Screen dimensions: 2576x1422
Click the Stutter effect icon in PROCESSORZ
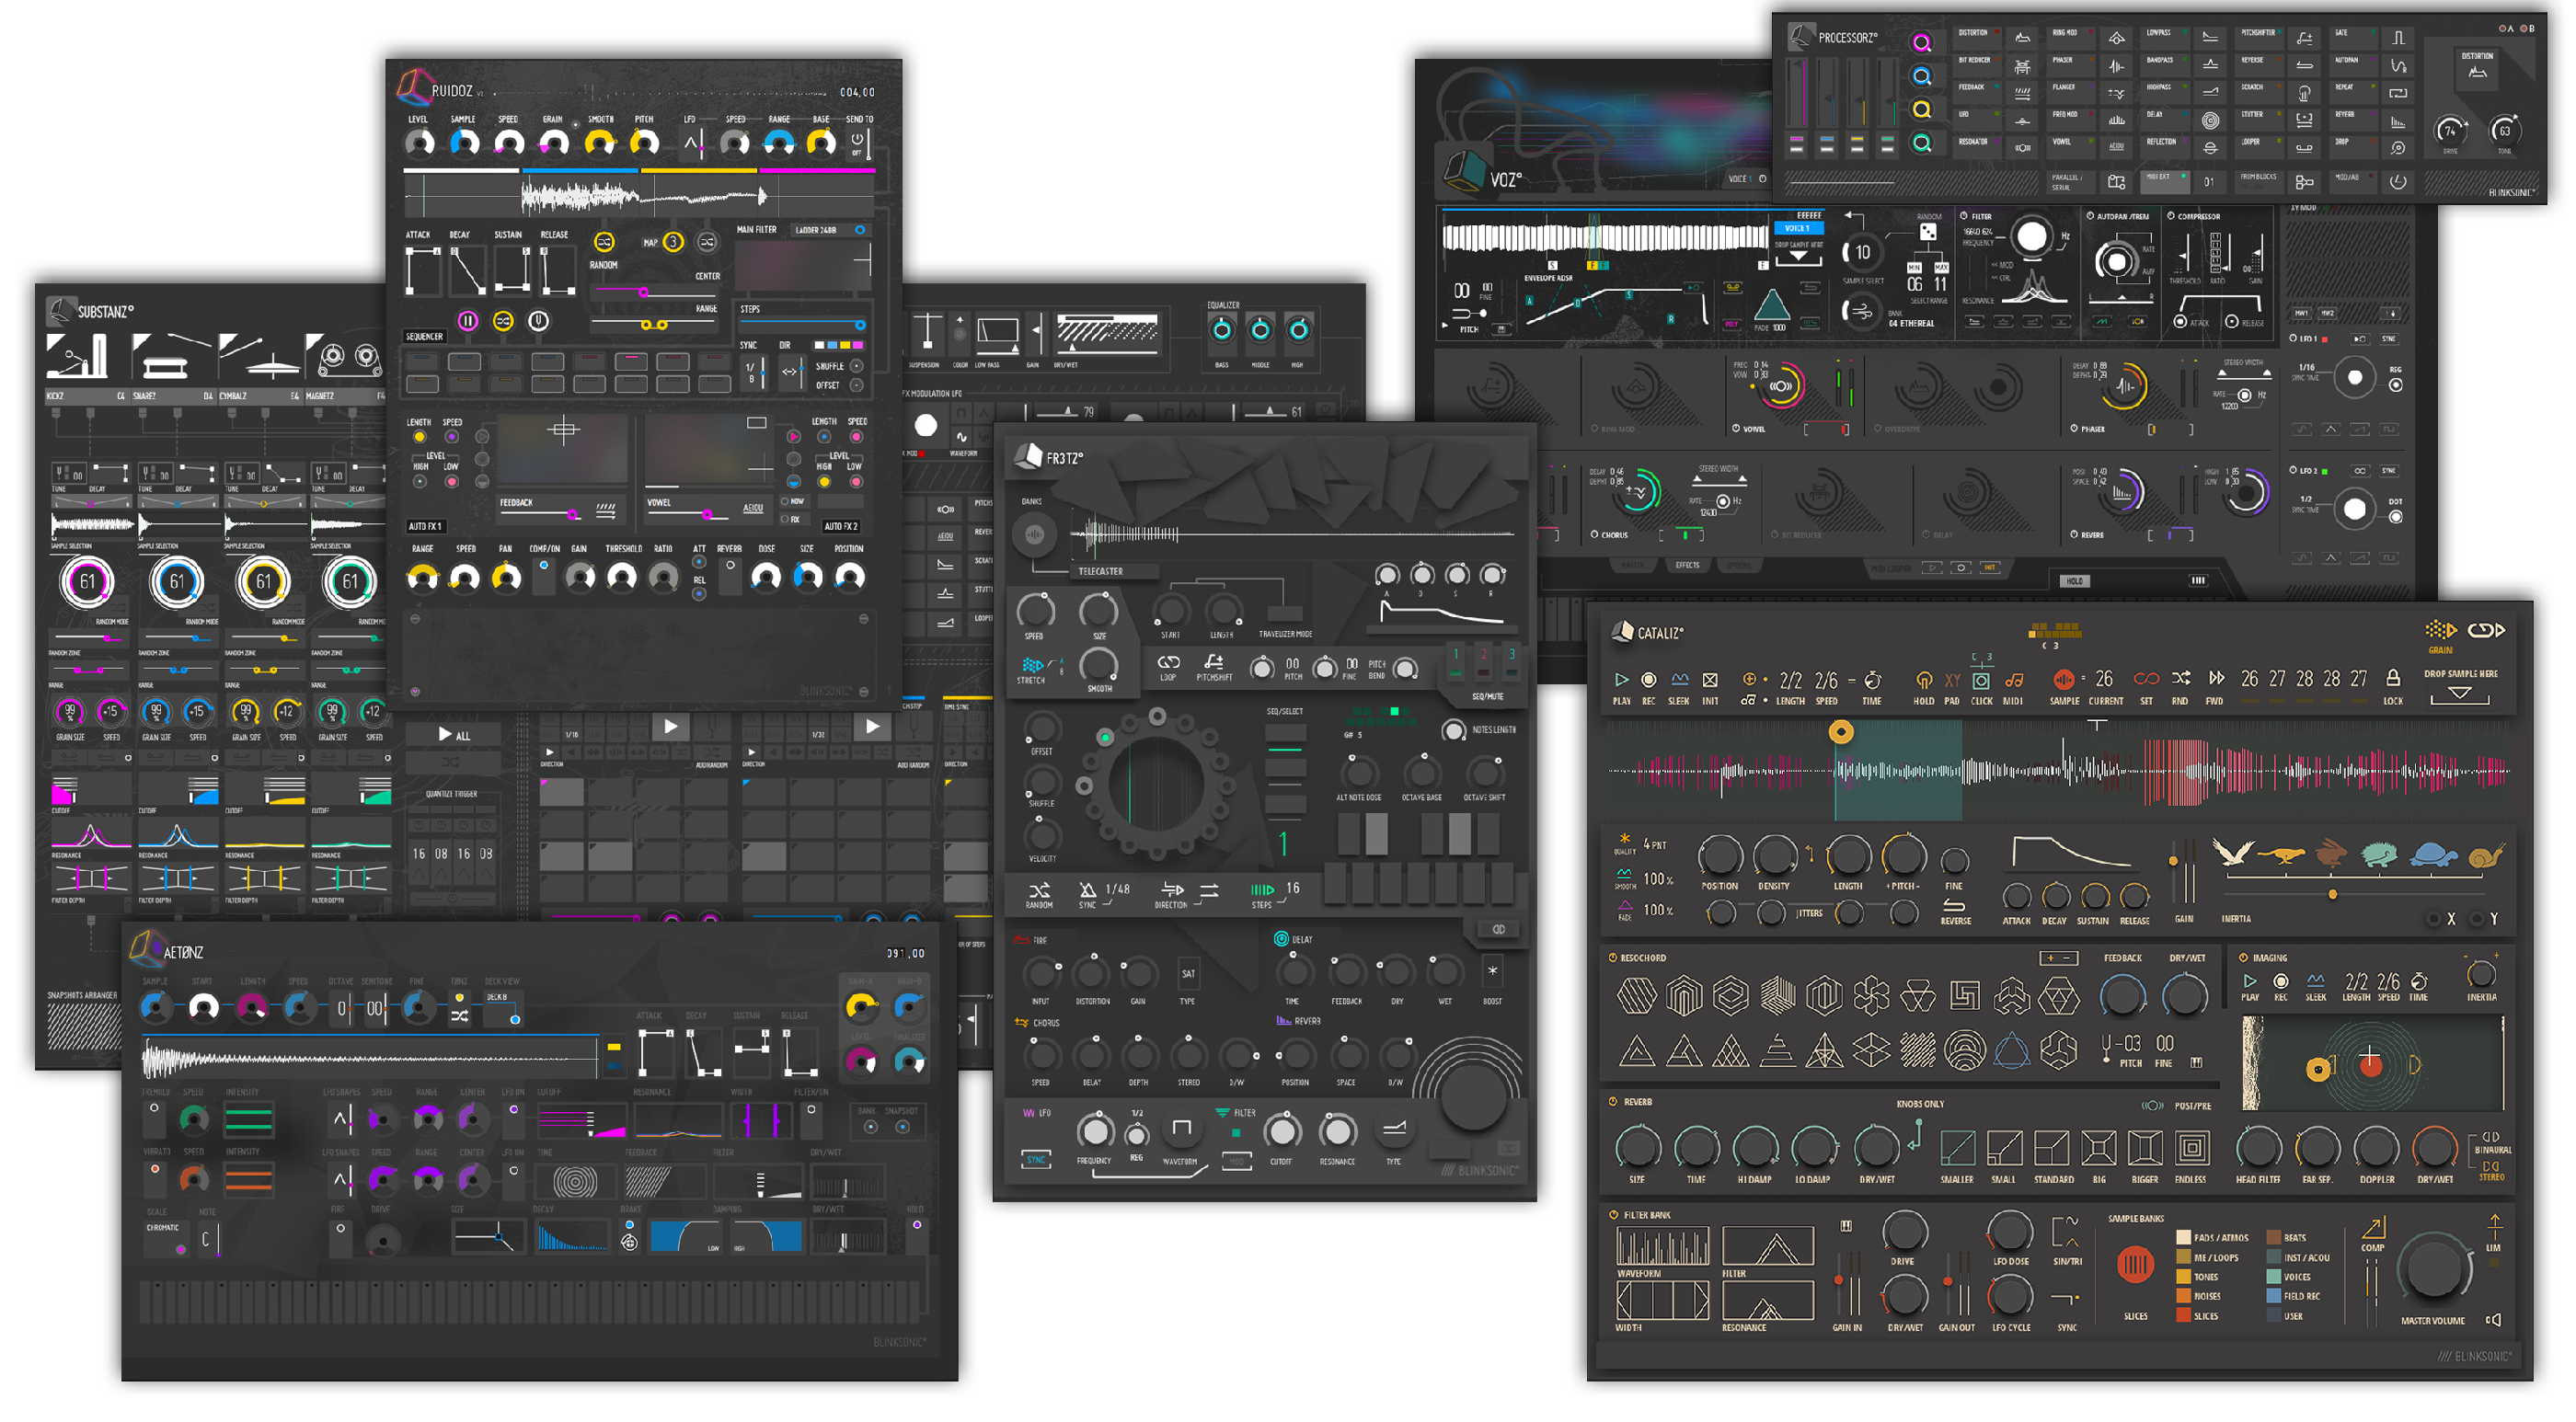click(x=2305, y=121)
